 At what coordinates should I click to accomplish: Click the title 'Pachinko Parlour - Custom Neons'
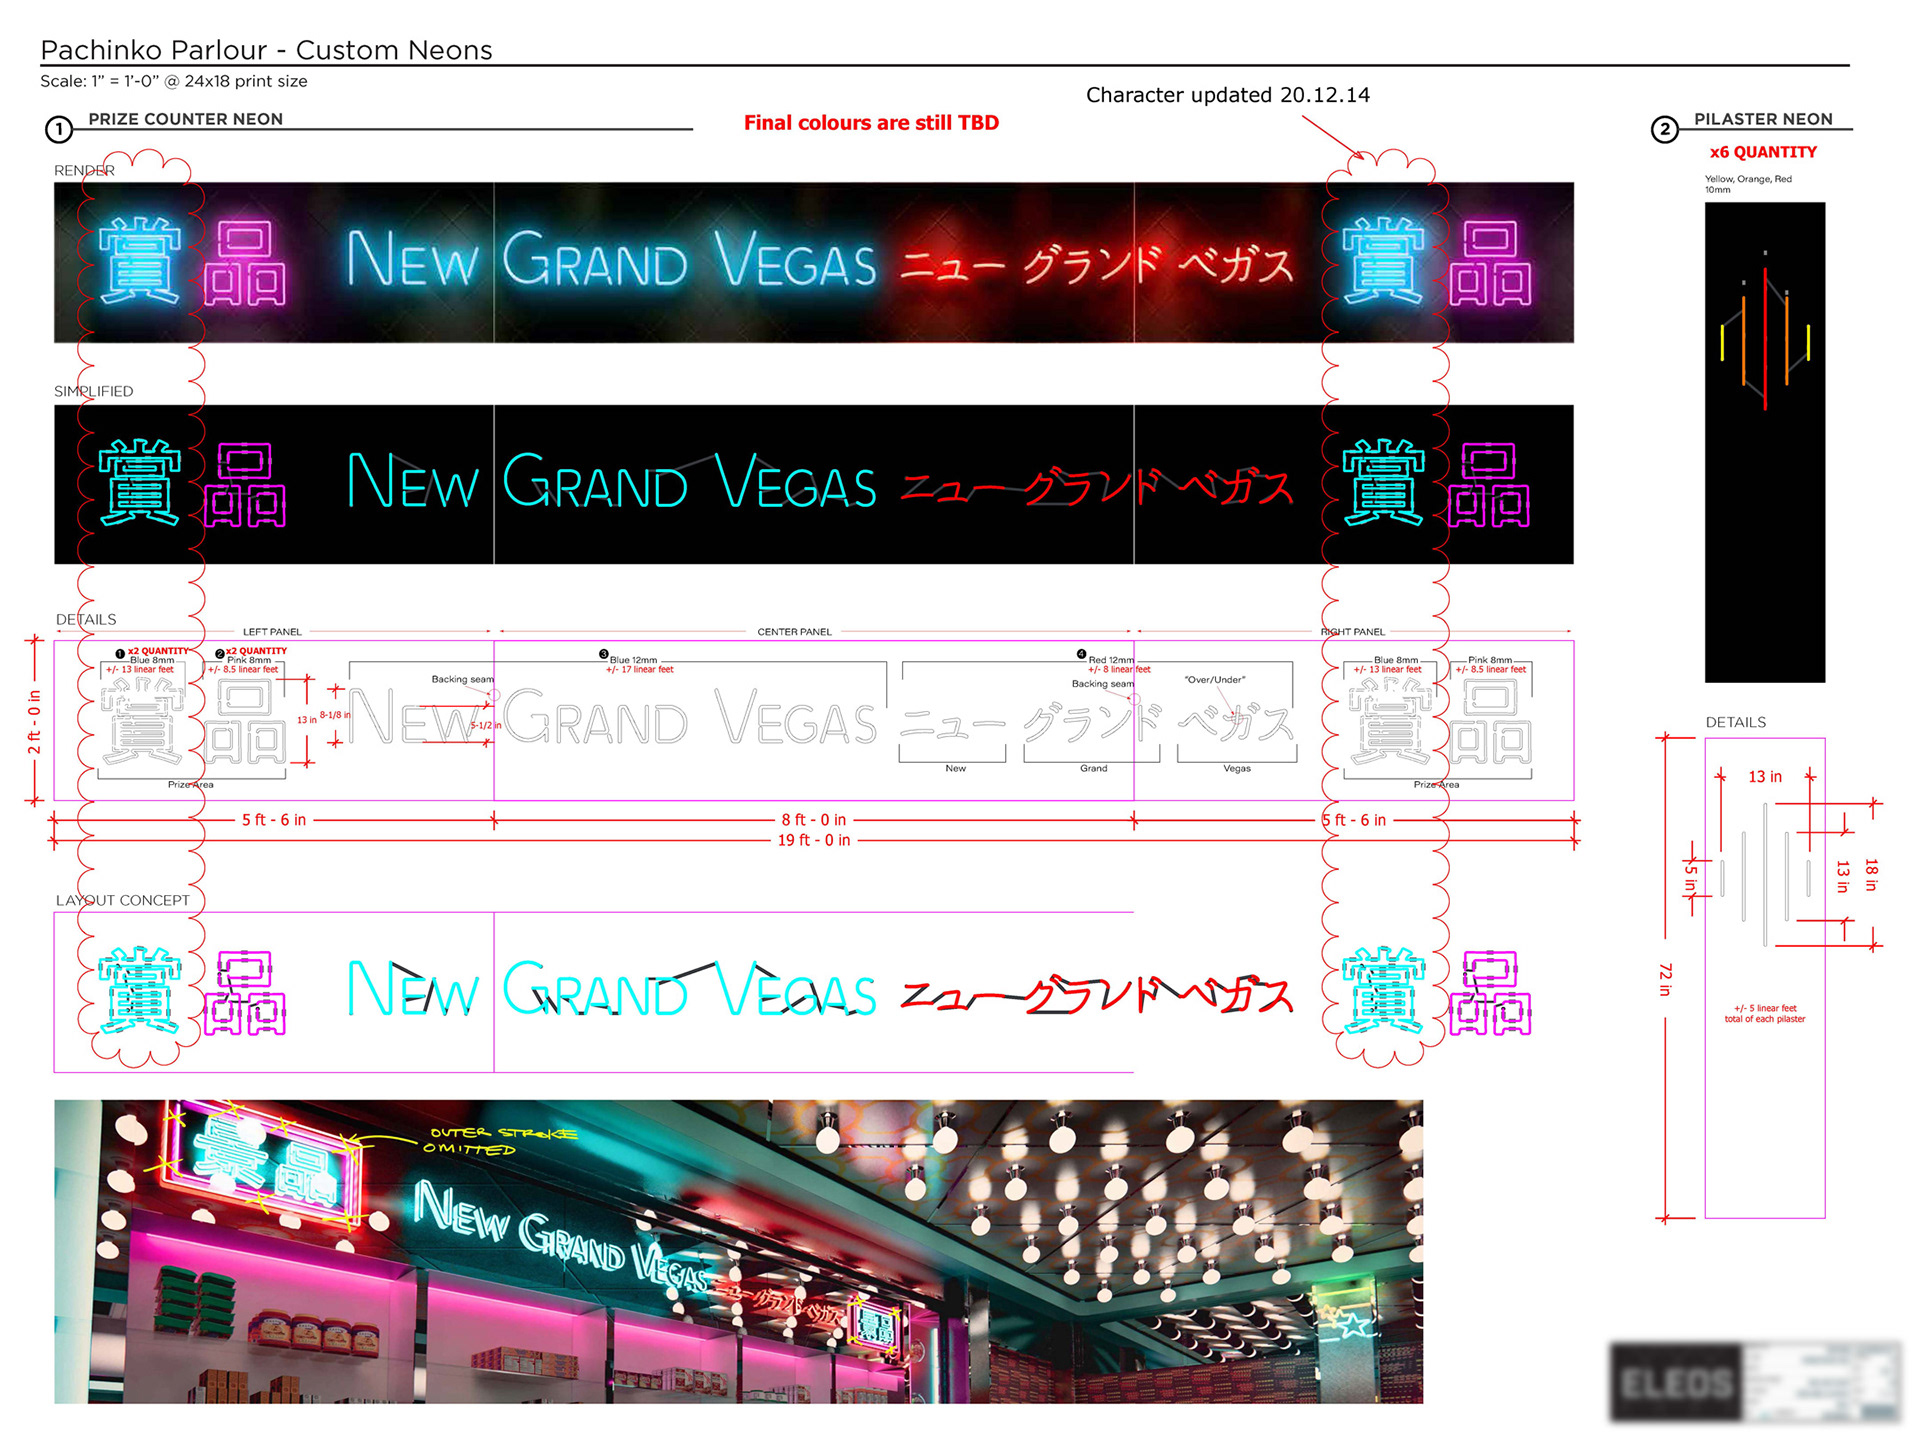click(266, 50)
